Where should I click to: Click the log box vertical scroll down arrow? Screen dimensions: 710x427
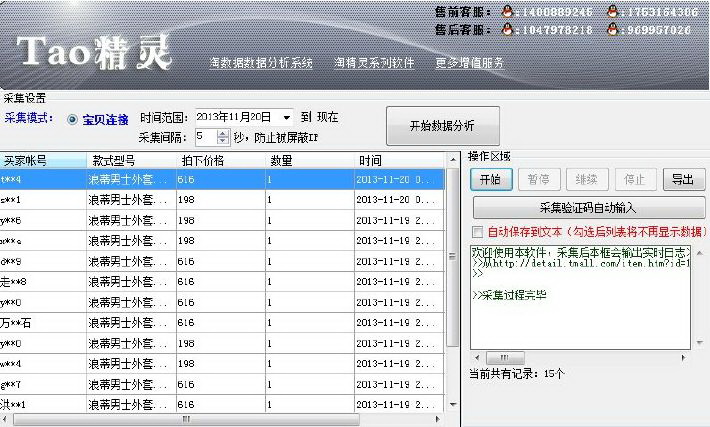700,343
